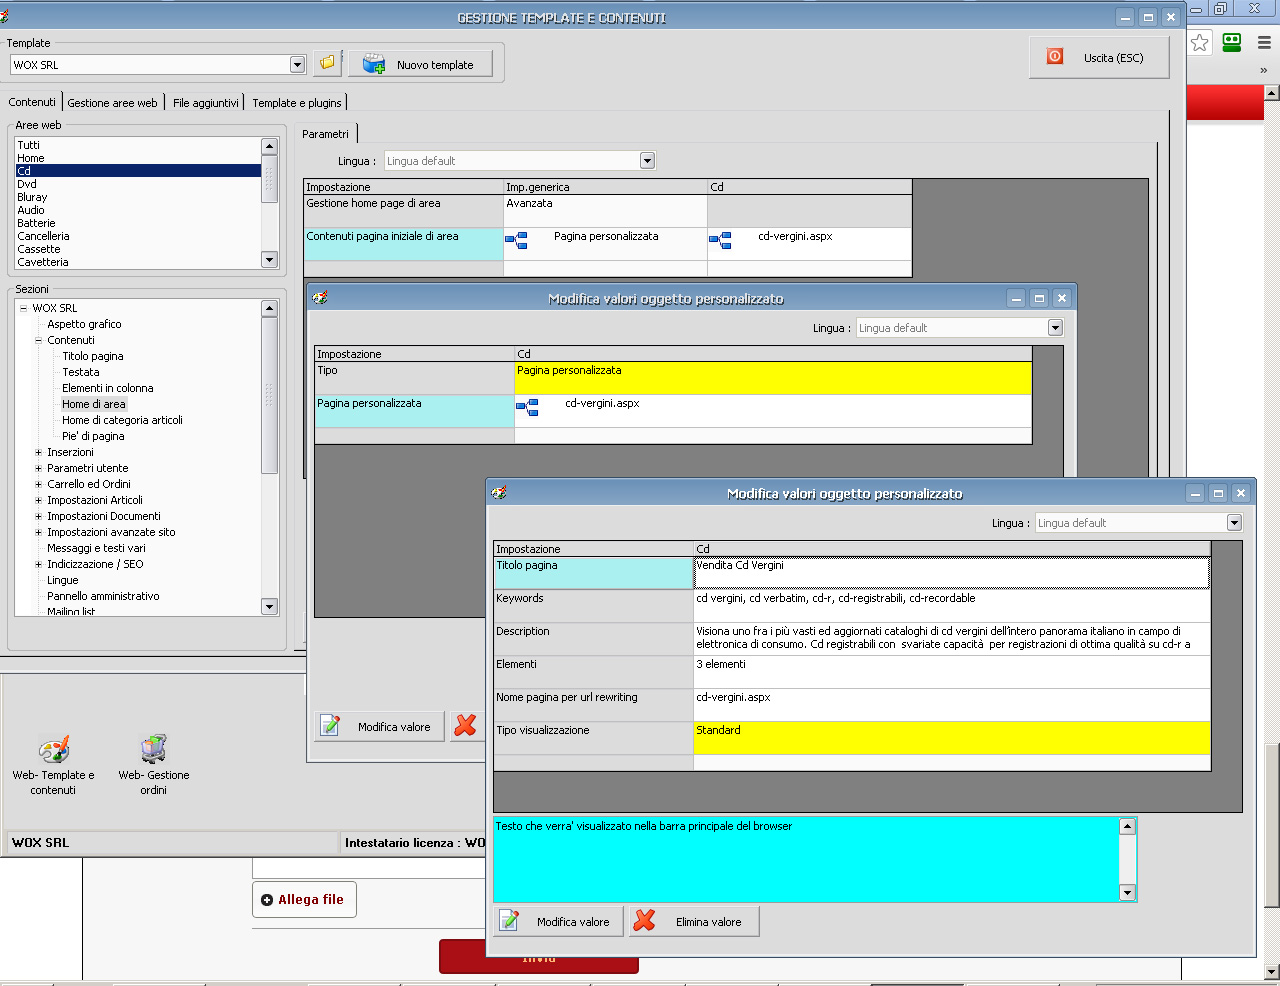Screen dimensions: 1280x986
Task: Open the Lingua dropdown in the Parametri panel
Action: [647, 161]
